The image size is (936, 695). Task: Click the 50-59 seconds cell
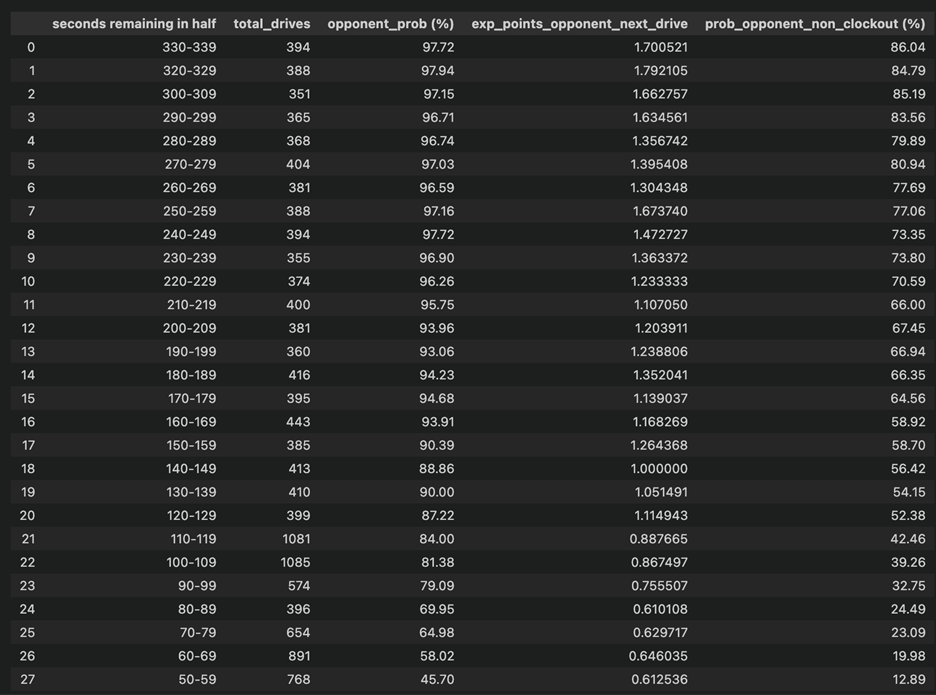[x=197, y=679]
